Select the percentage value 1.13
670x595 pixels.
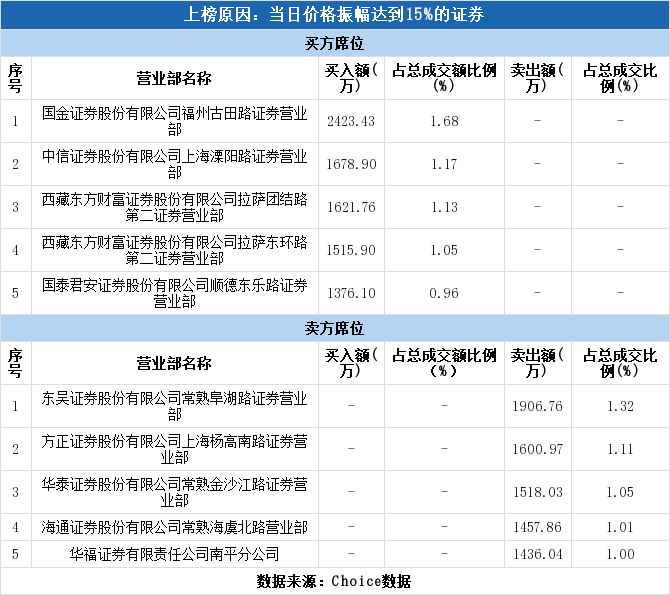click(444, 207)
